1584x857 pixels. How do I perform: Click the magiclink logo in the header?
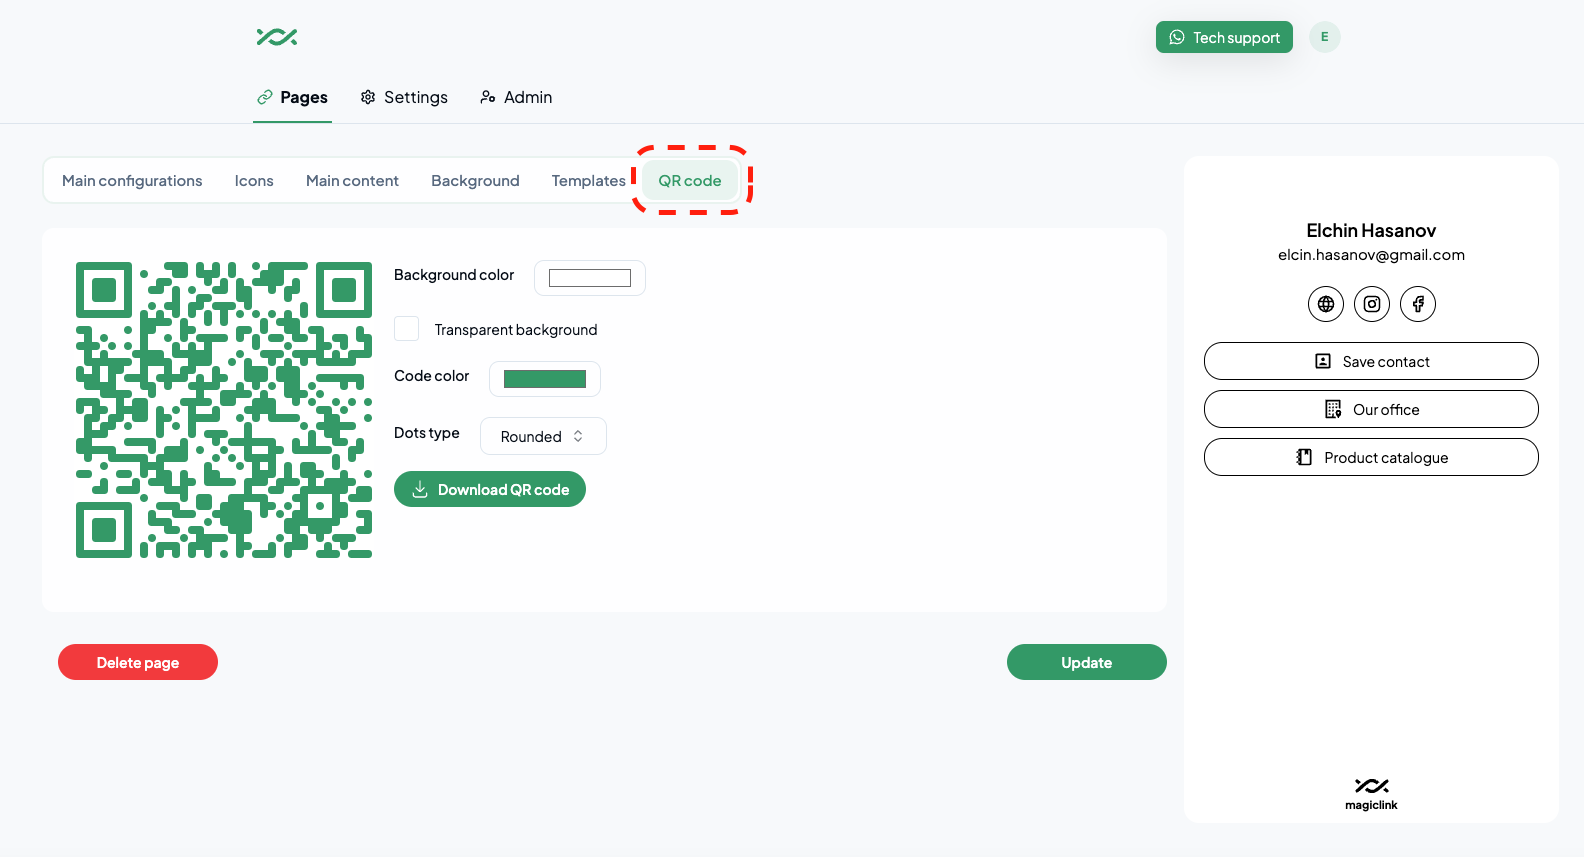tap(277, 37)
